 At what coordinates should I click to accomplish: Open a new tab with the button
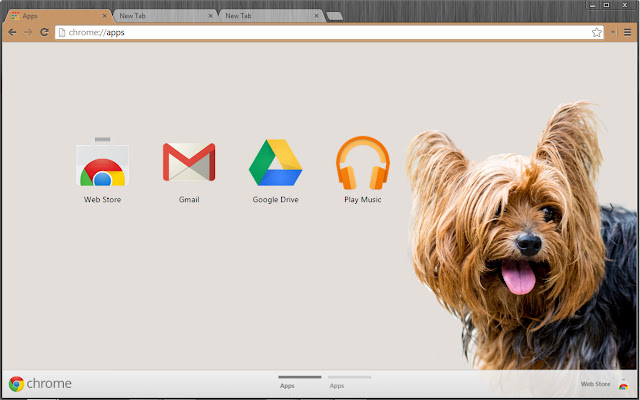click(x=335, y=16)
